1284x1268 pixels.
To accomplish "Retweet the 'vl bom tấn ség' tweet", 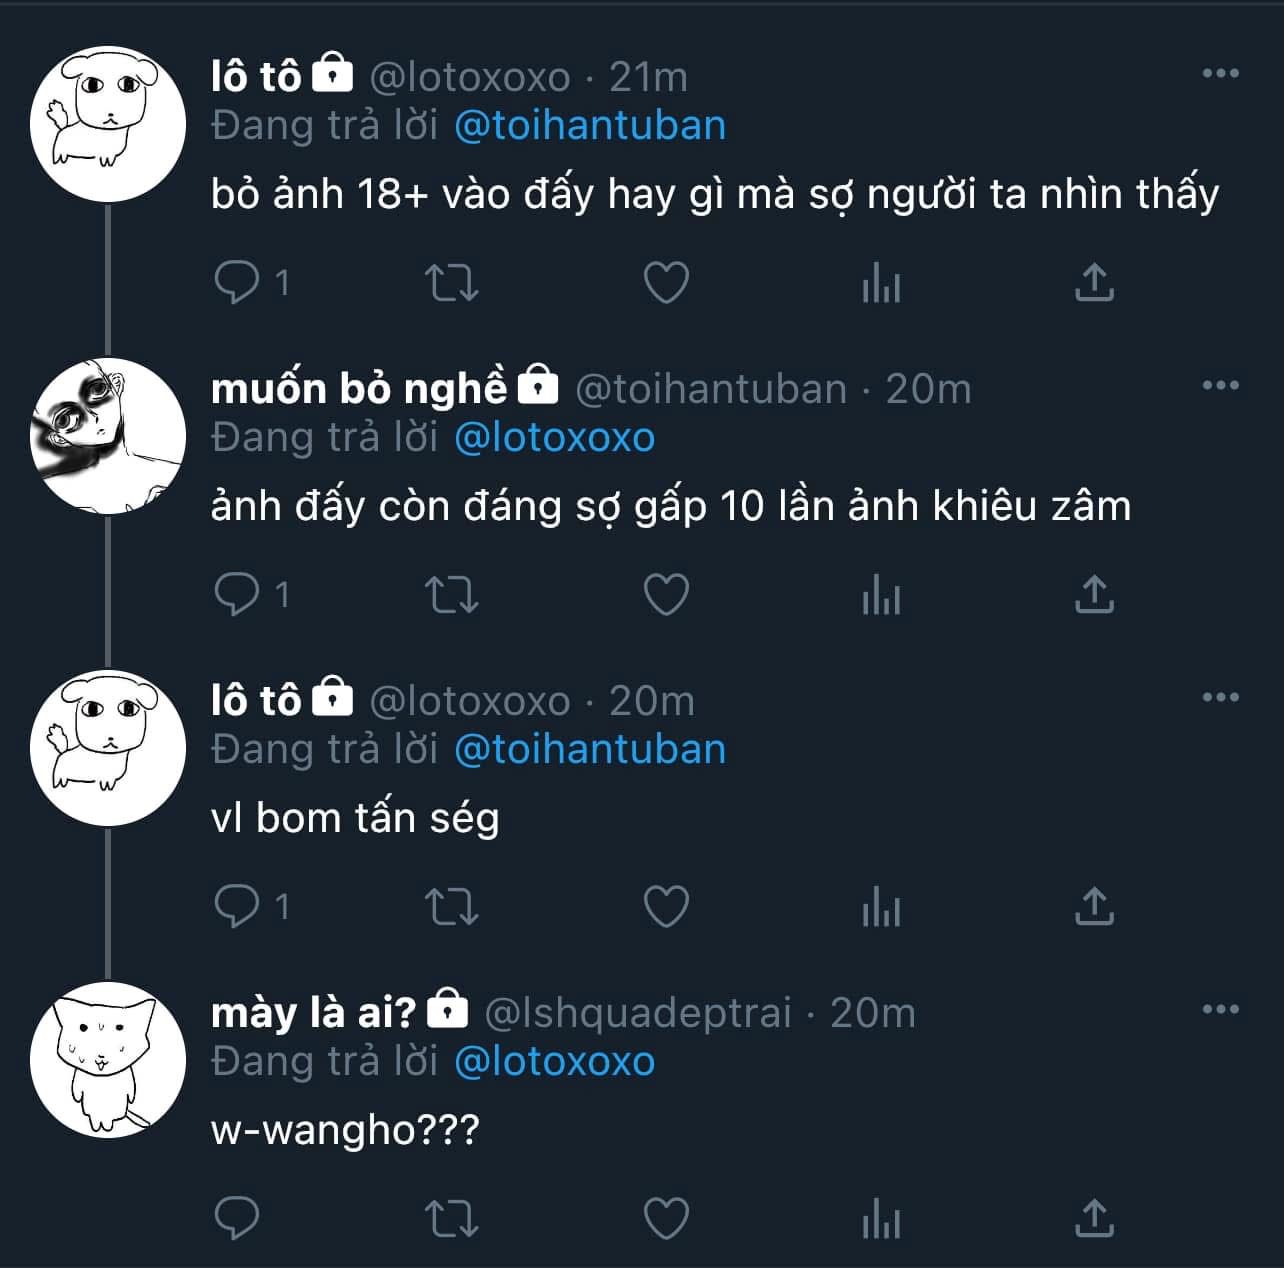I will click(x=452, y=907).
